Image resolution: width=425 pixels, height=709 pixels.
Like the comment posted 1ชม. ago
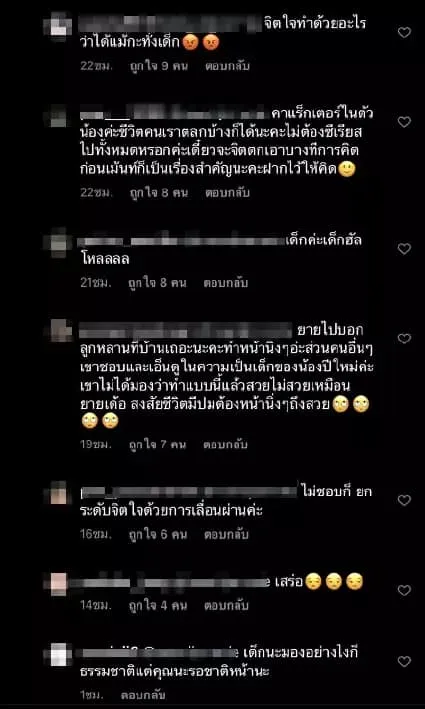404,662
